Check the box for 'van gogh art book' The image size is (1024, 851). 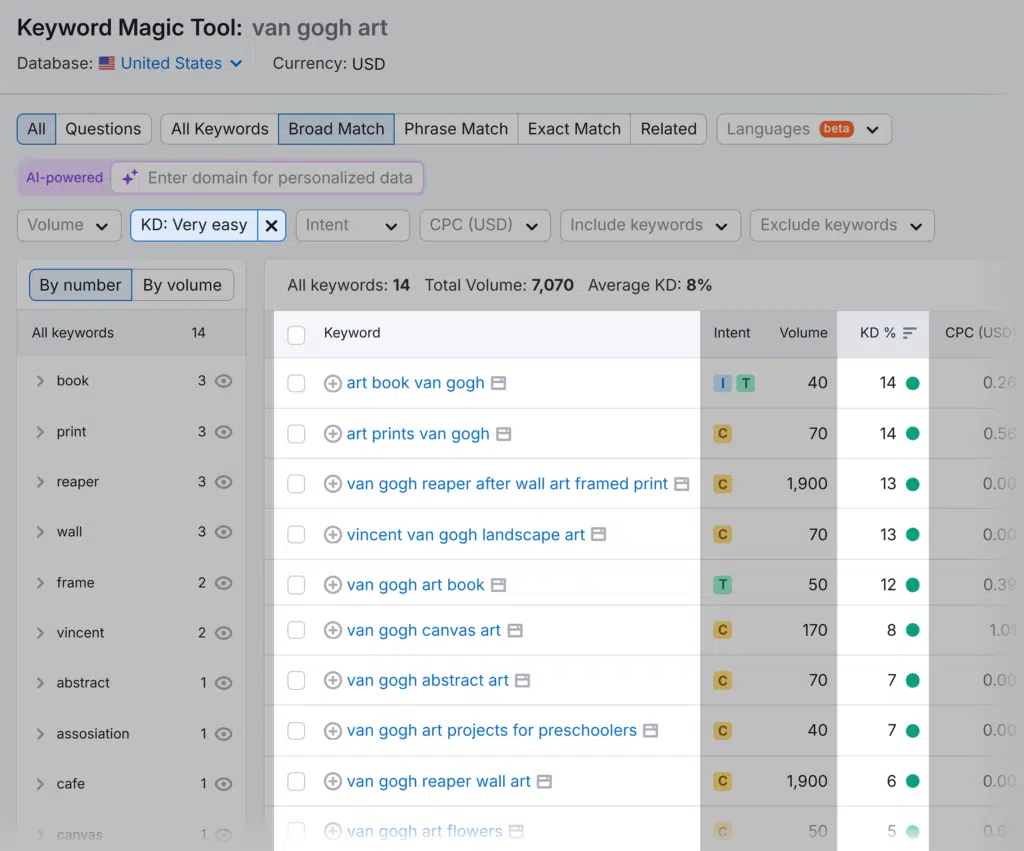[296, 585]
